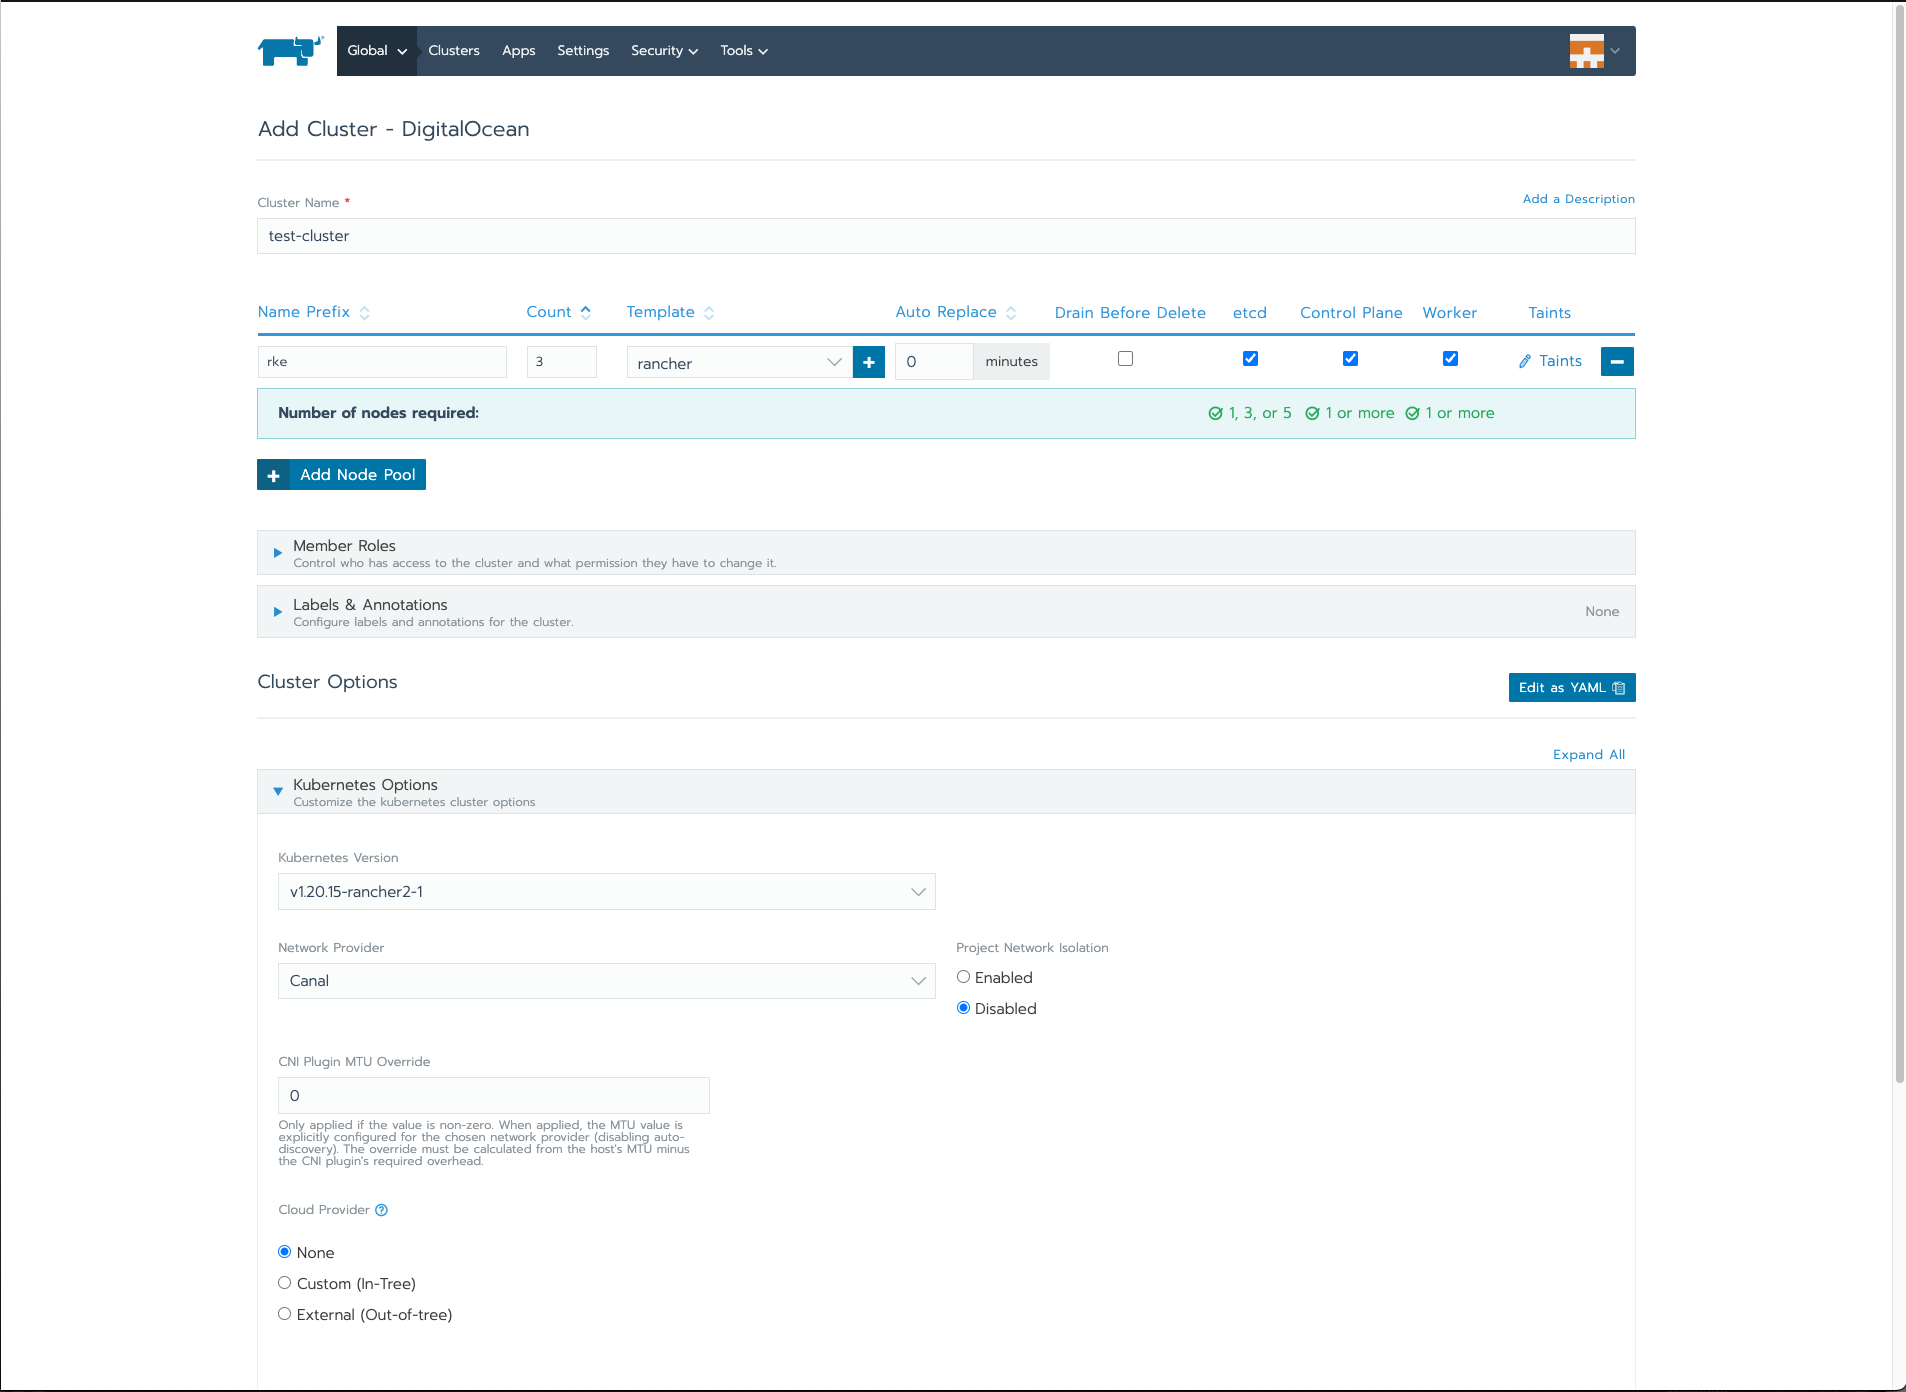Image resolution: width=1906 pixels, height=1392 pixels.
Task: Open the Network Provider Canal dropdown
Action: [x=606, y=981]
